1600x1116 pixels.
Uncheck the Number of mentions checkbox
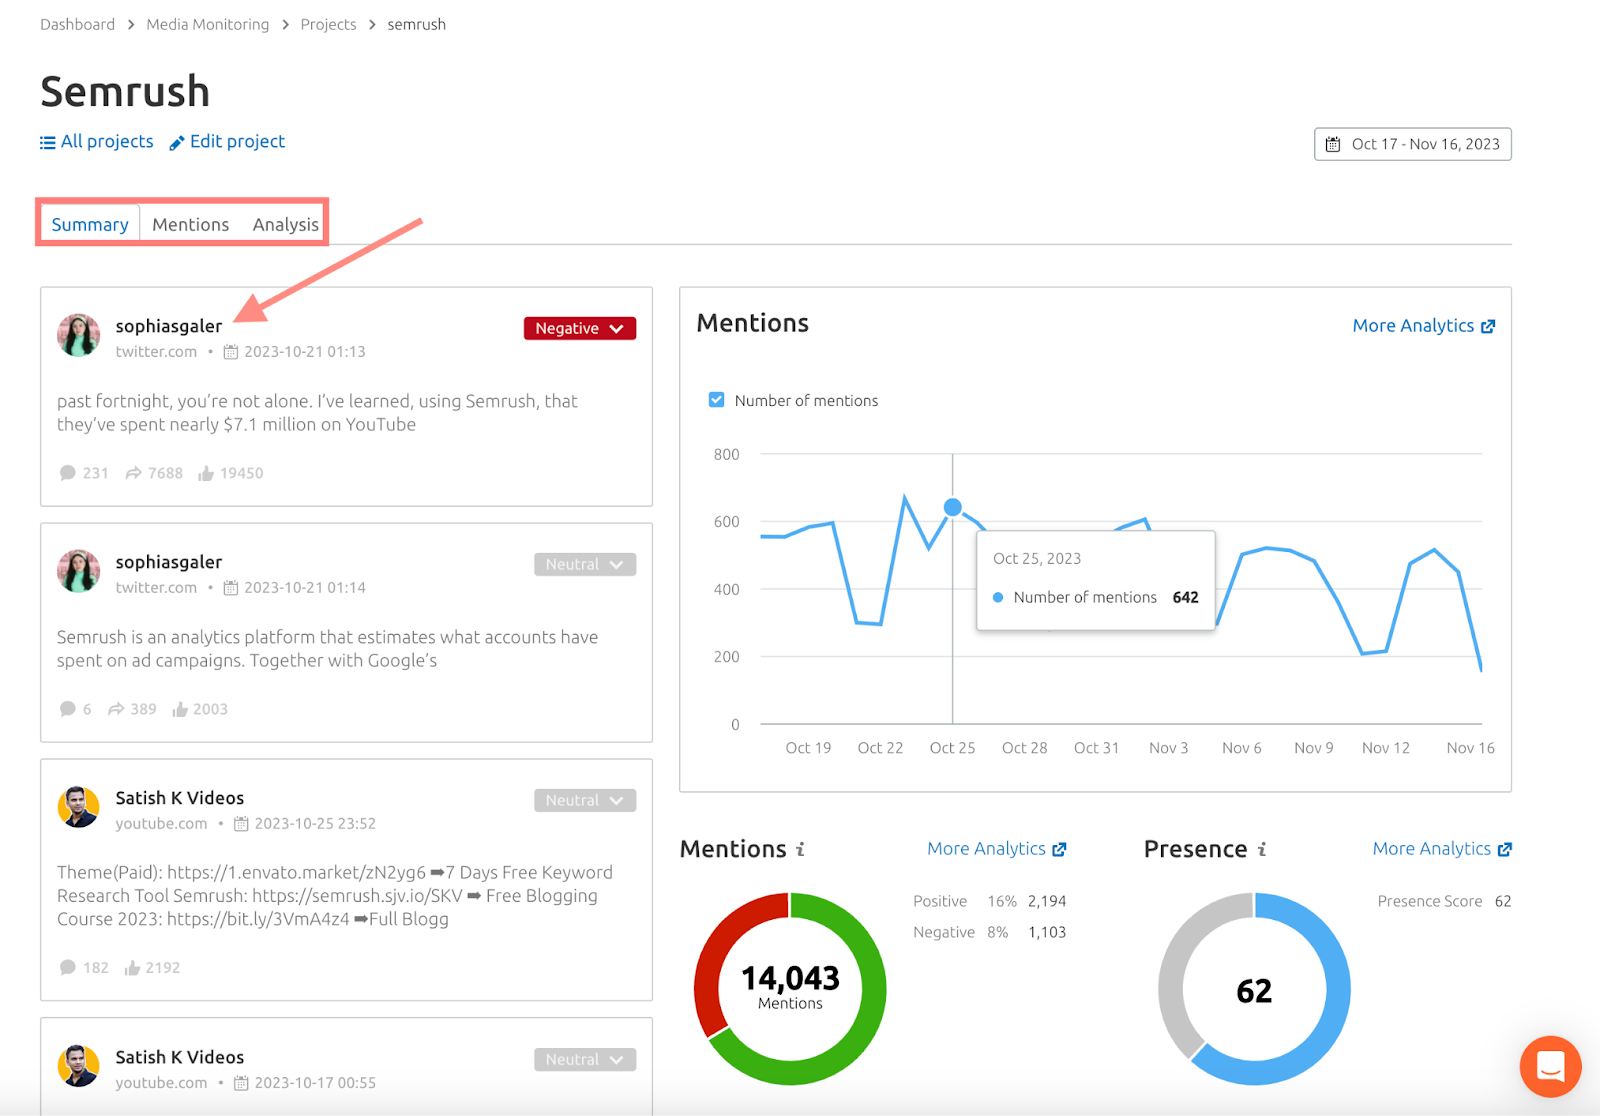(x=716, y=399)
